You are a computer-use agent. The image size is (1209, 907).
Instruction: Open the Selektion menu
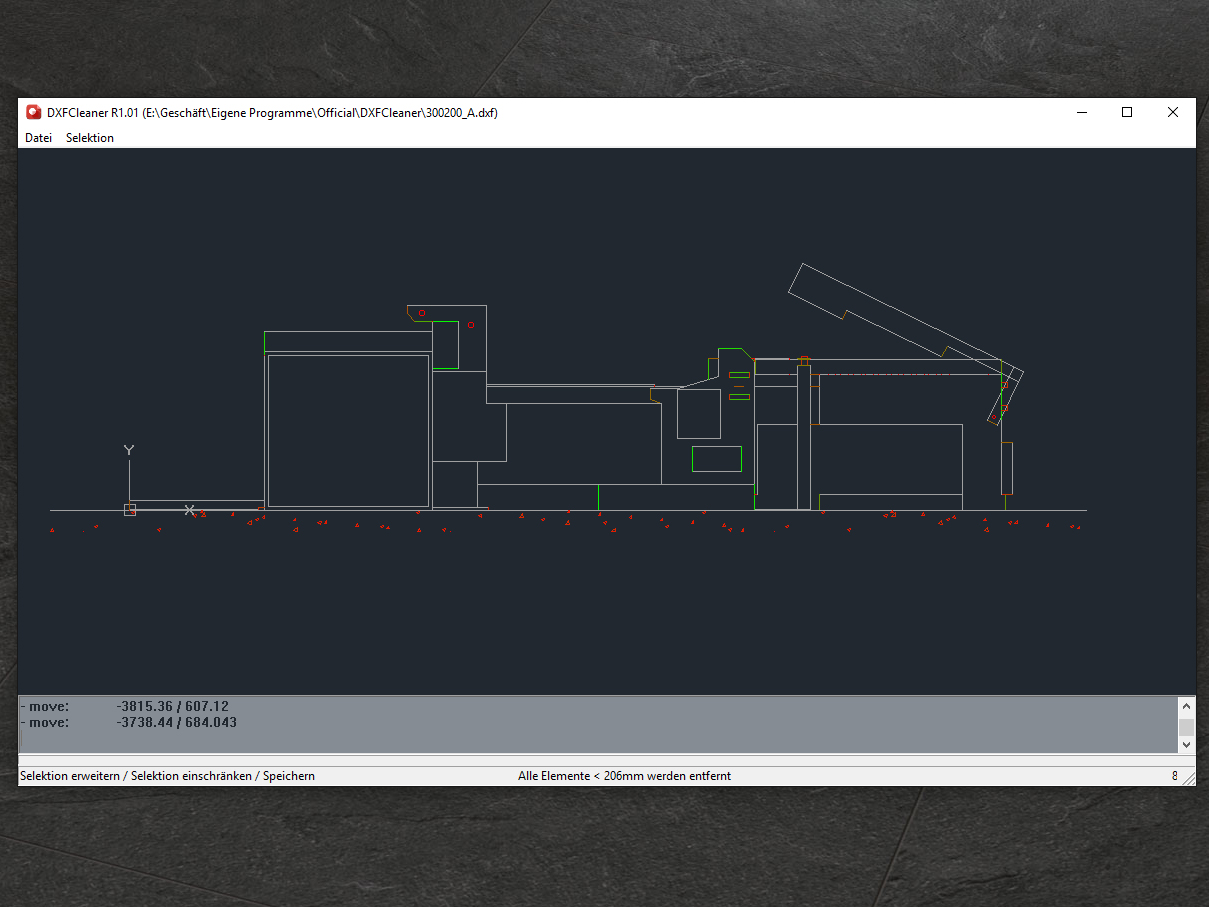pos(90,138)
